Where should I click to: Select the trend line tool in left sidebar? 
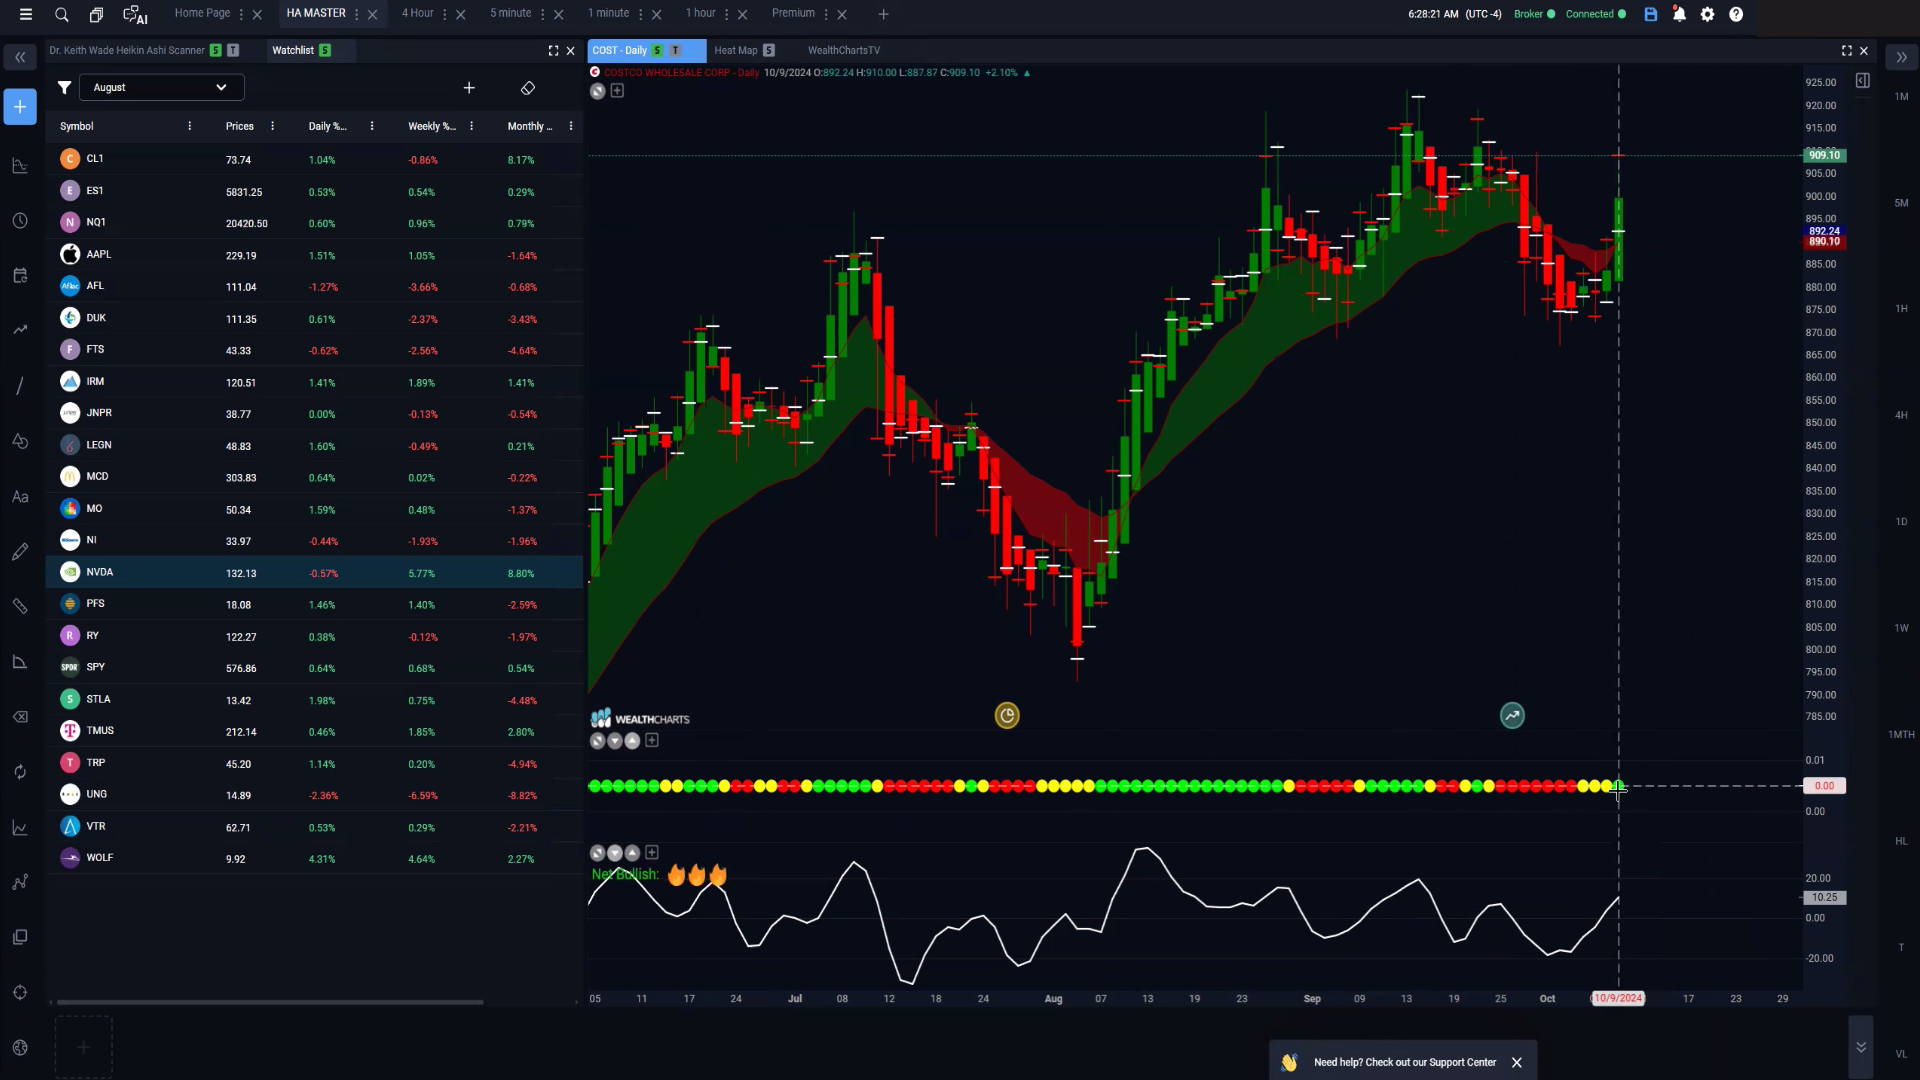[20, 386]
